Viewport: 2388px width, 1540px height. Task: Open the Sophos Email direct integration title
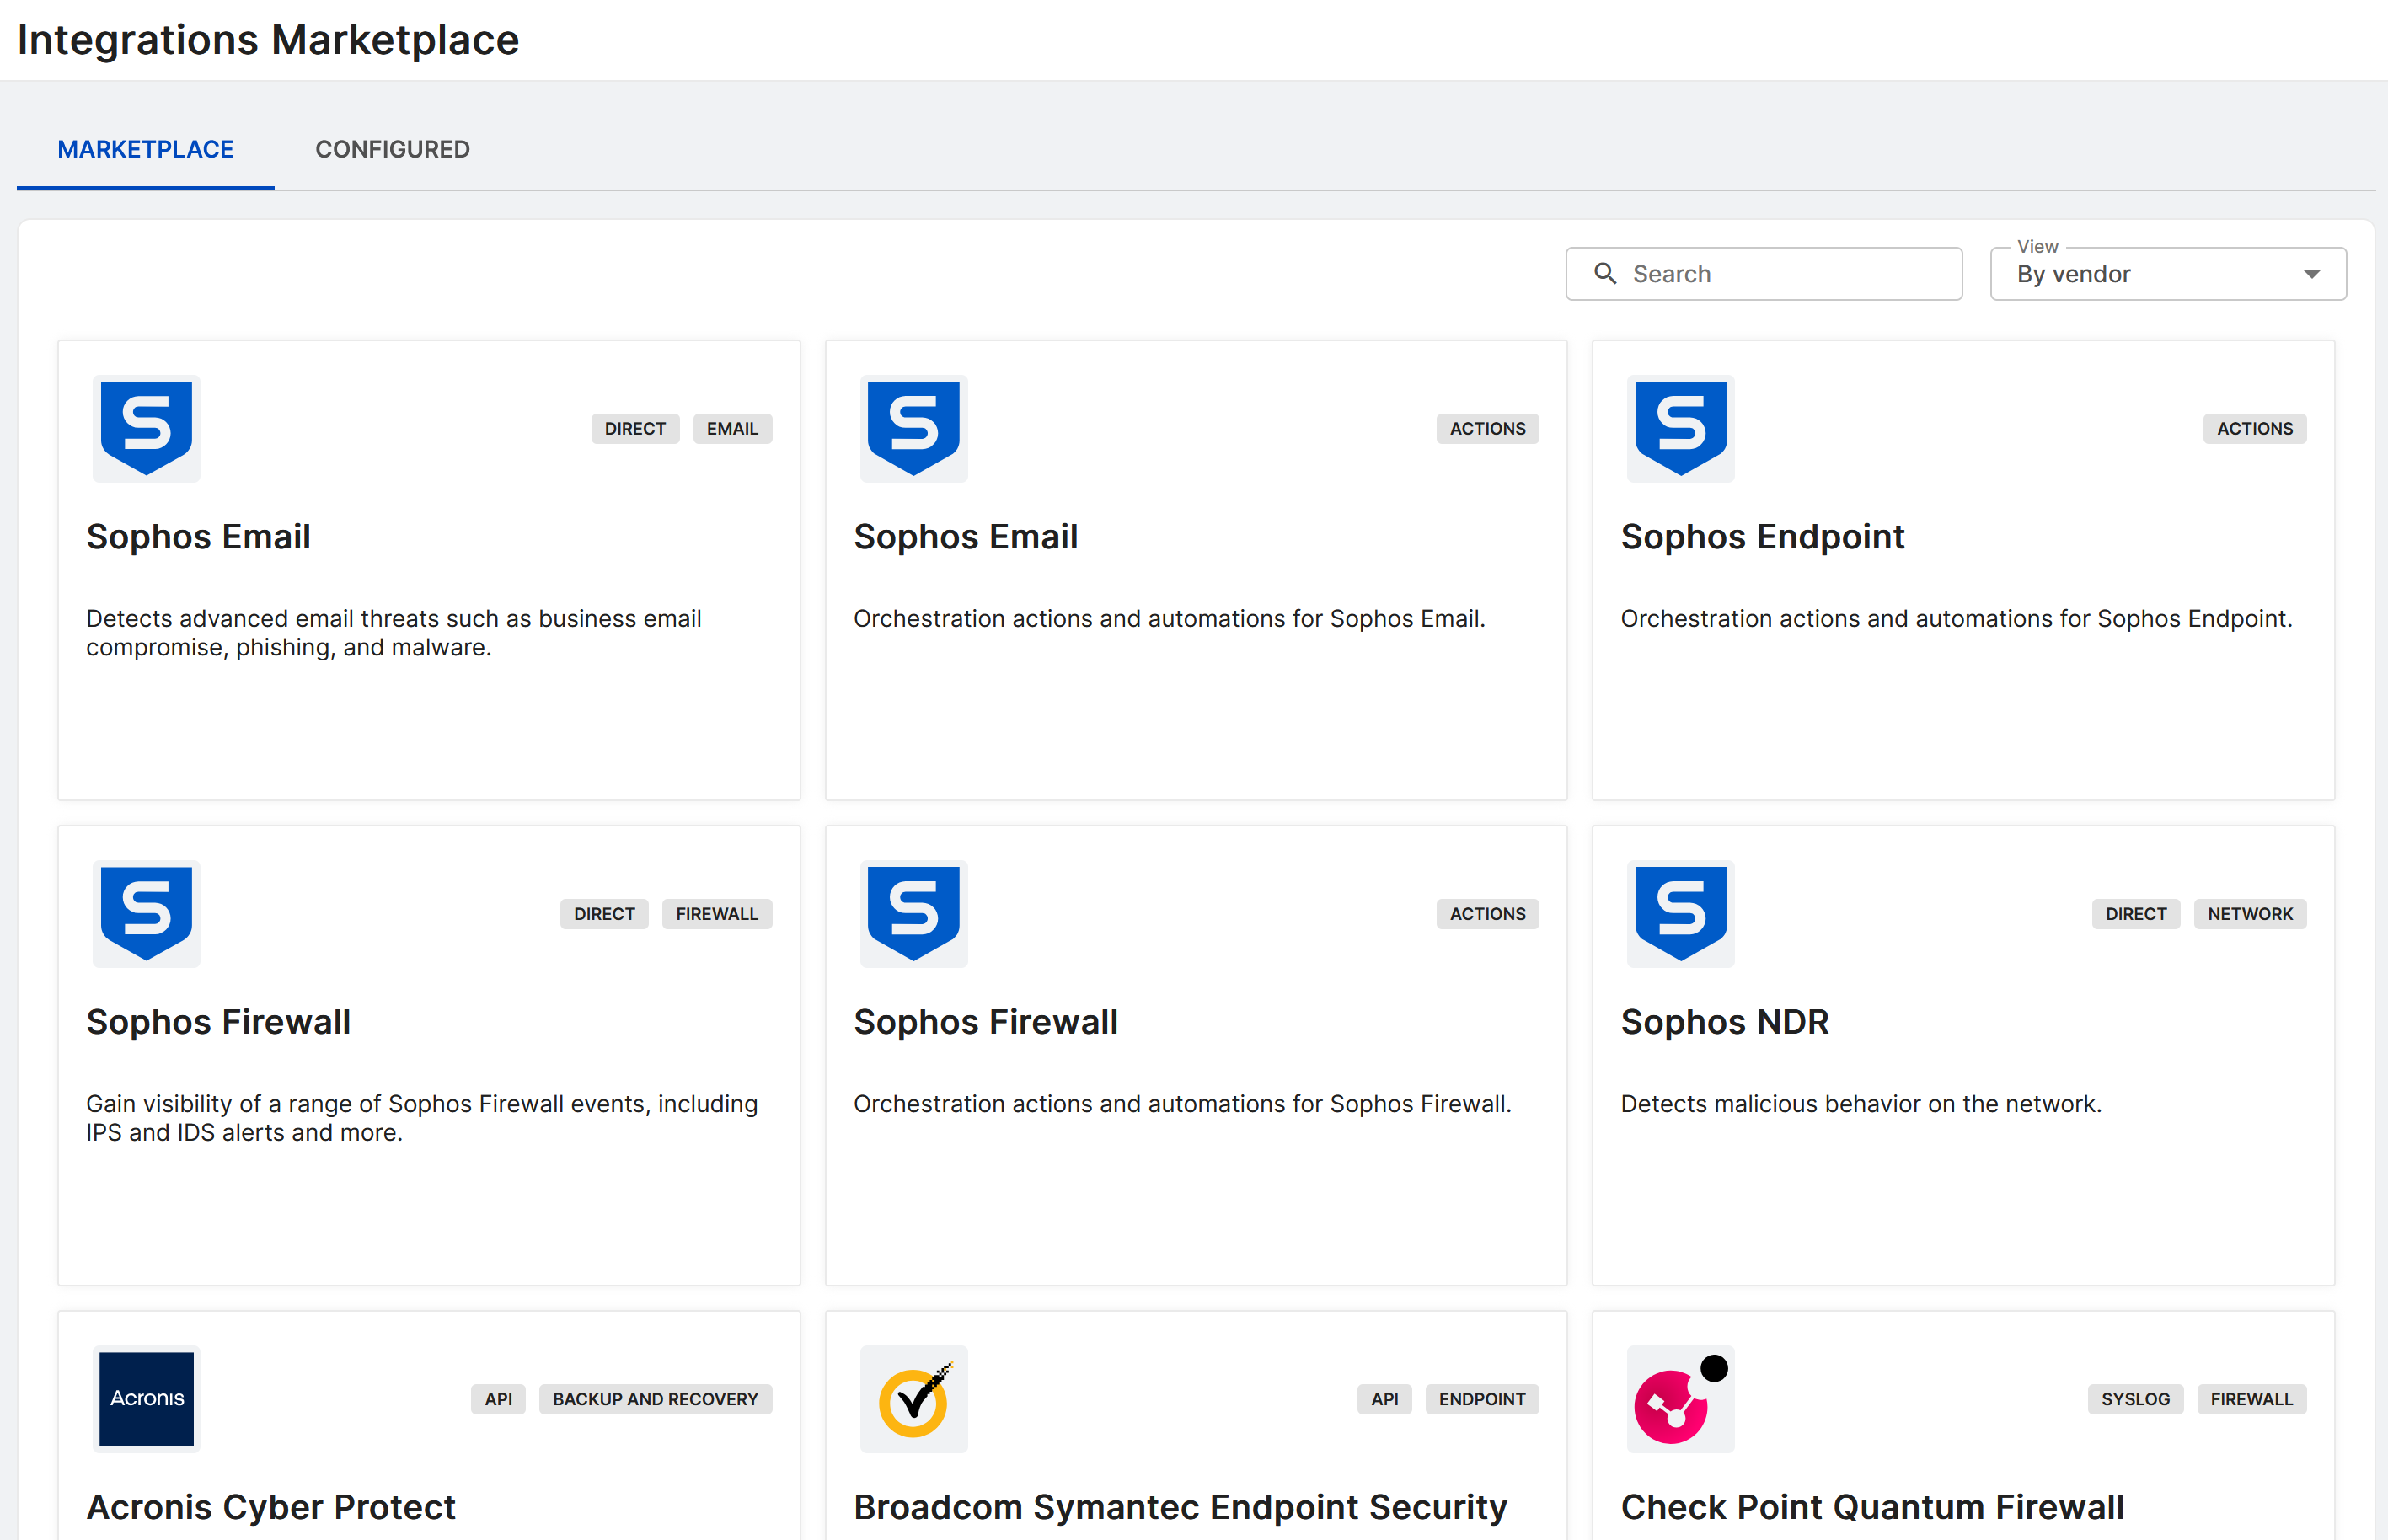coord(198,536)
